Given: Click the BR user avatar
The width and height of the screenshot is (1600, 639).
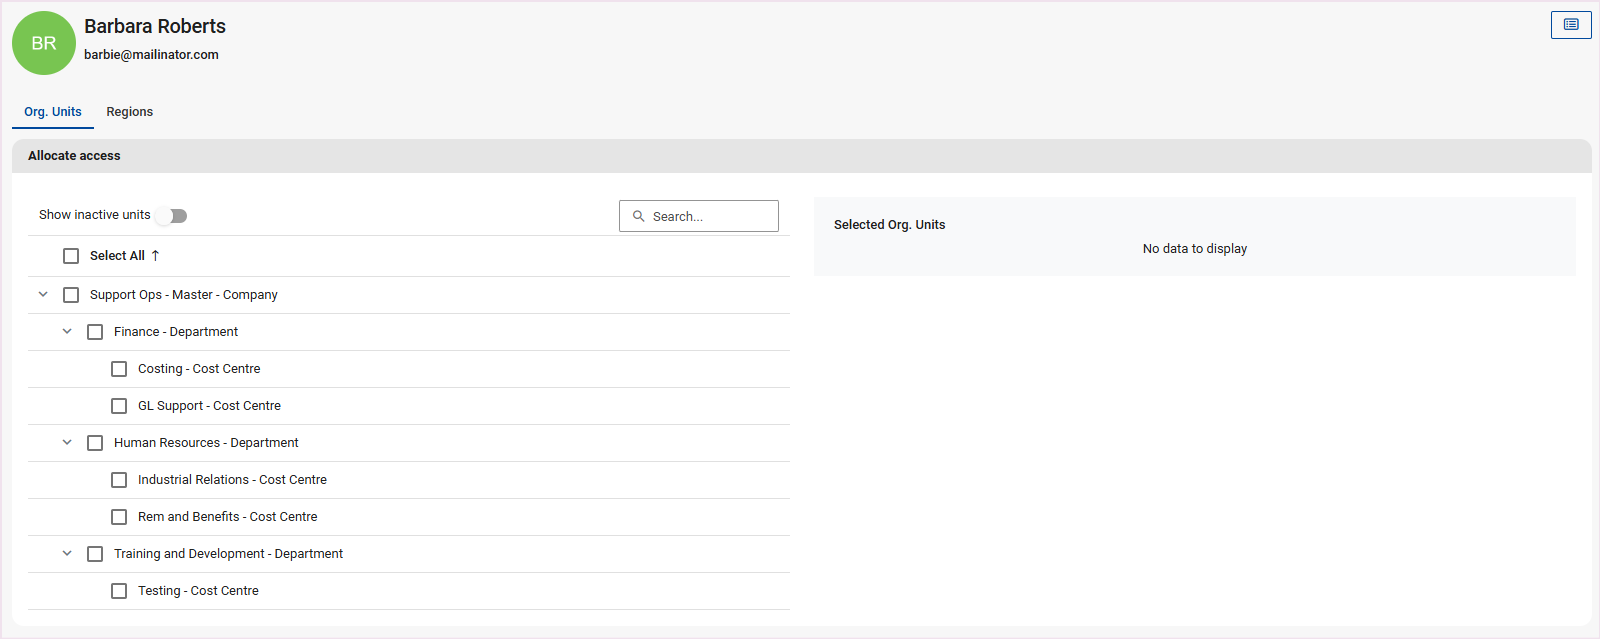Looking at the screenshot, I should pos(44,43).
